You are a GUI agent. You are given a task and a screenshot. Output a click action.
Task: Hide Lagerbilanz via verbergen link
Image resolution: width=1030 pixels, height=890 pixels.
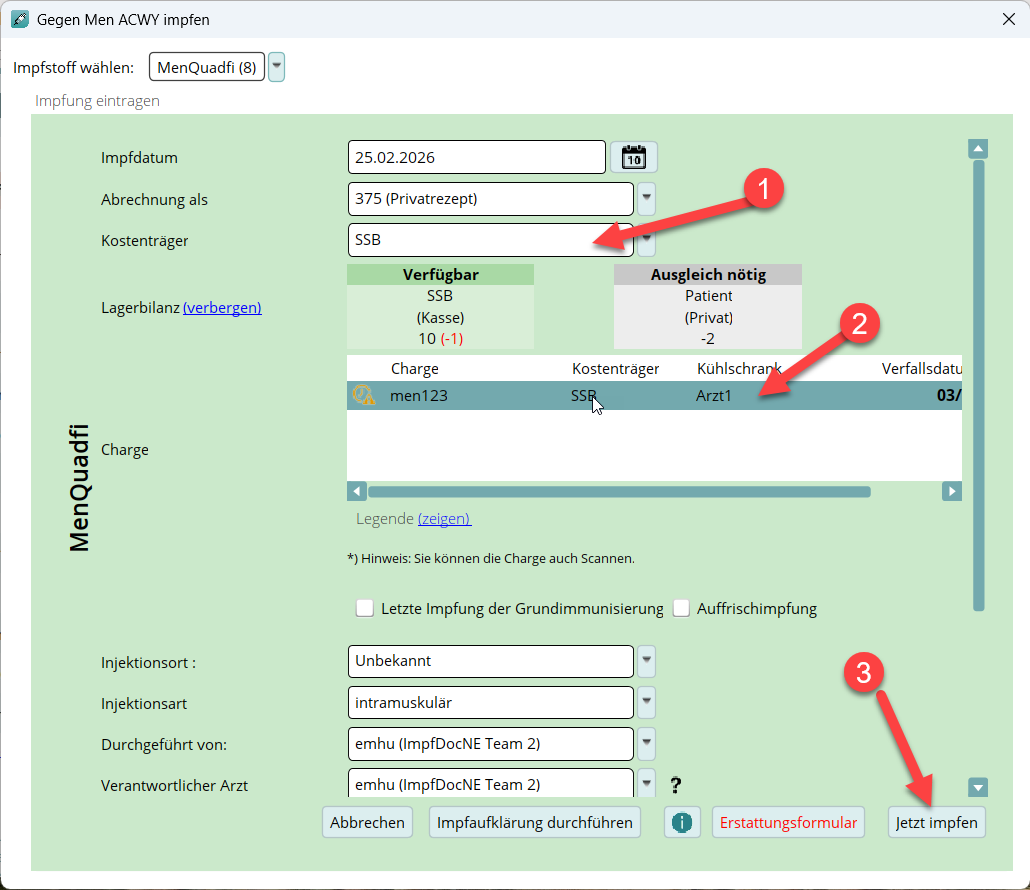point(222,308)
